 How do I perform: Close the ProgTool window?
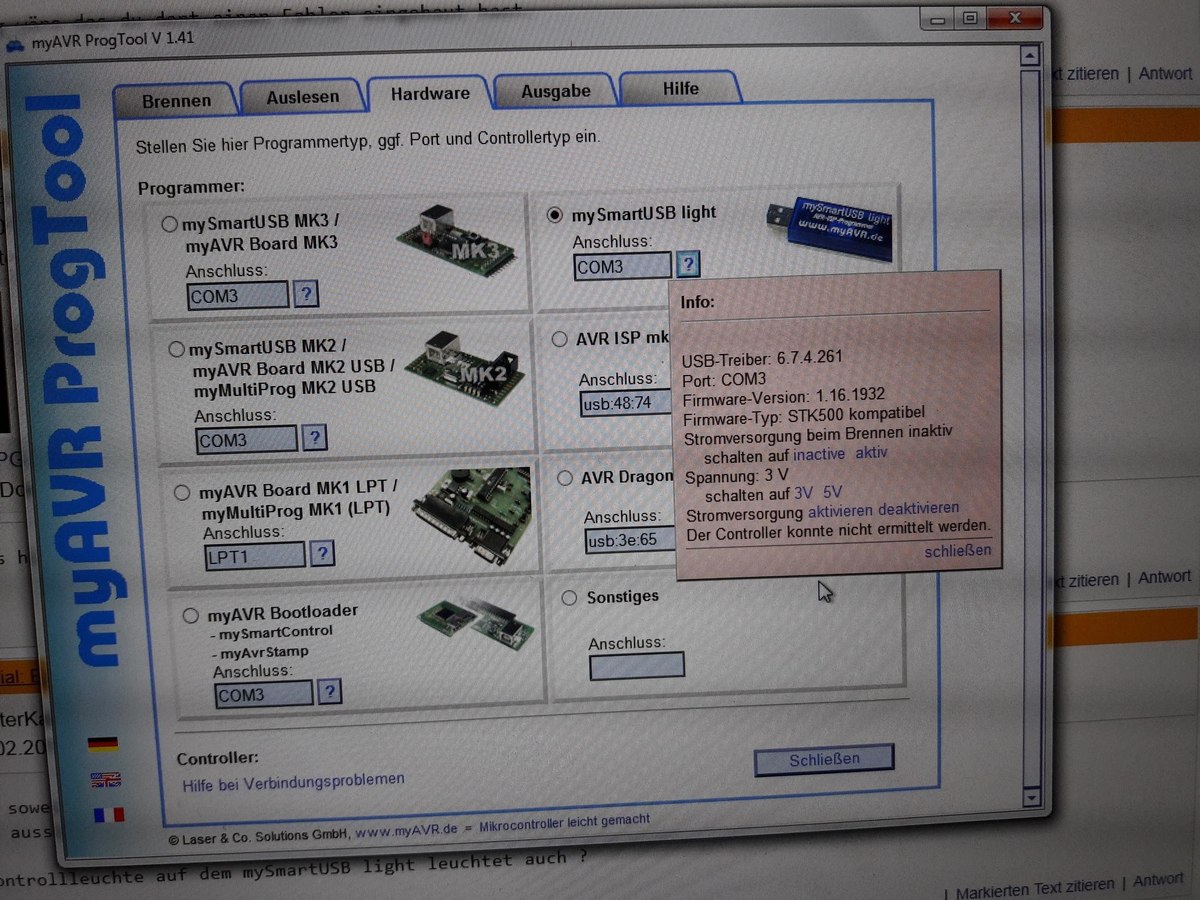[1014, 18]
